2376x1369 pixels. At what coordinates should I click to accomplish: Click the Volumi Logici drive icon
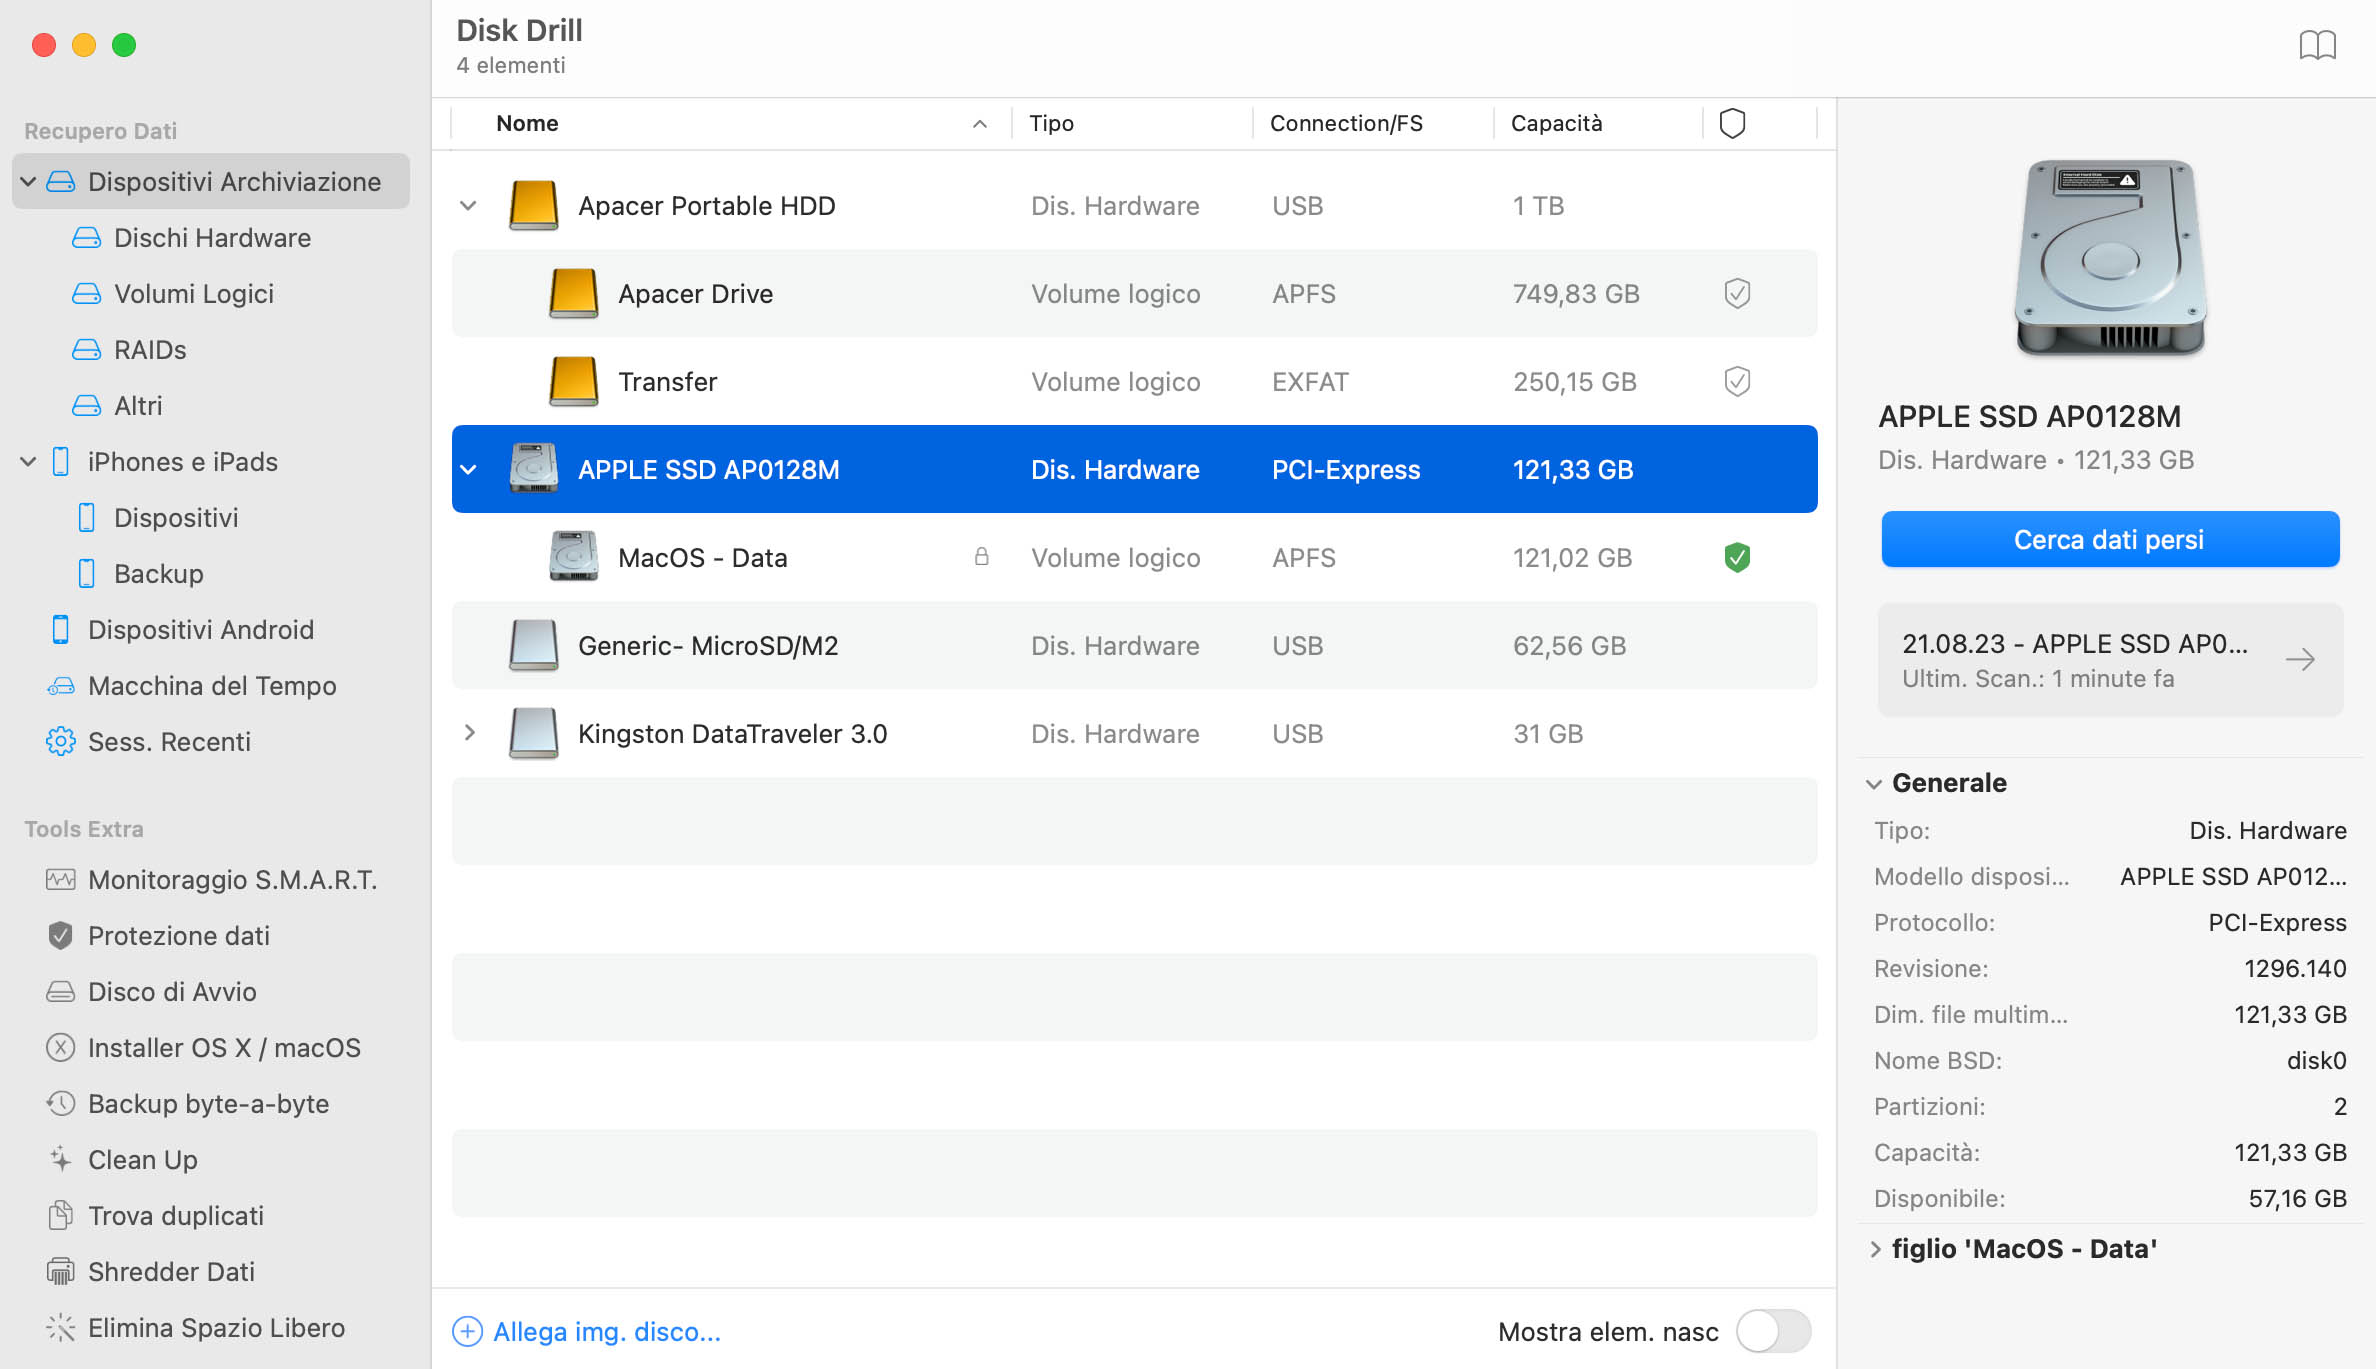pos(87,293)
